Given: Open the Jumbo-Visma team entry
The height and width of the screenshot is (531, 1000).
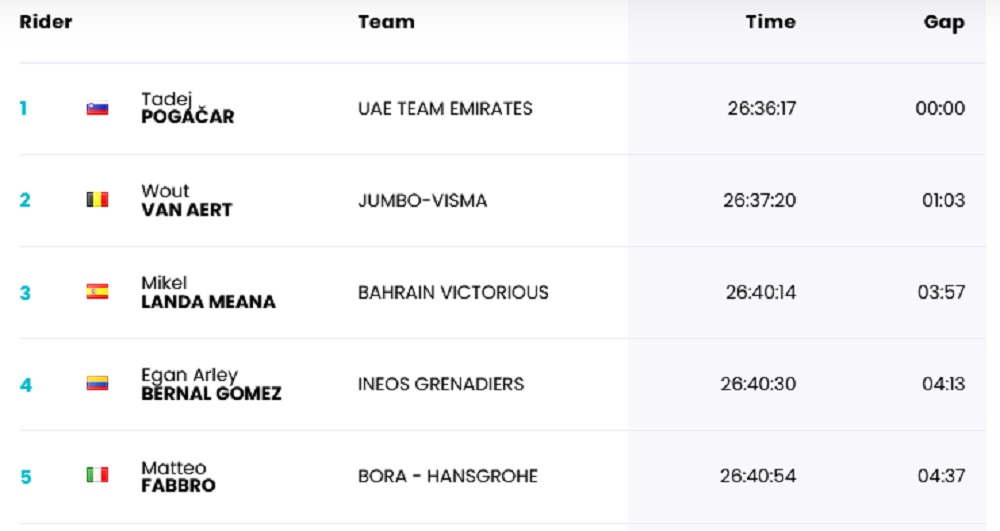Looking at the screenshot, I should pyautogui.click(x=422, y=200).
